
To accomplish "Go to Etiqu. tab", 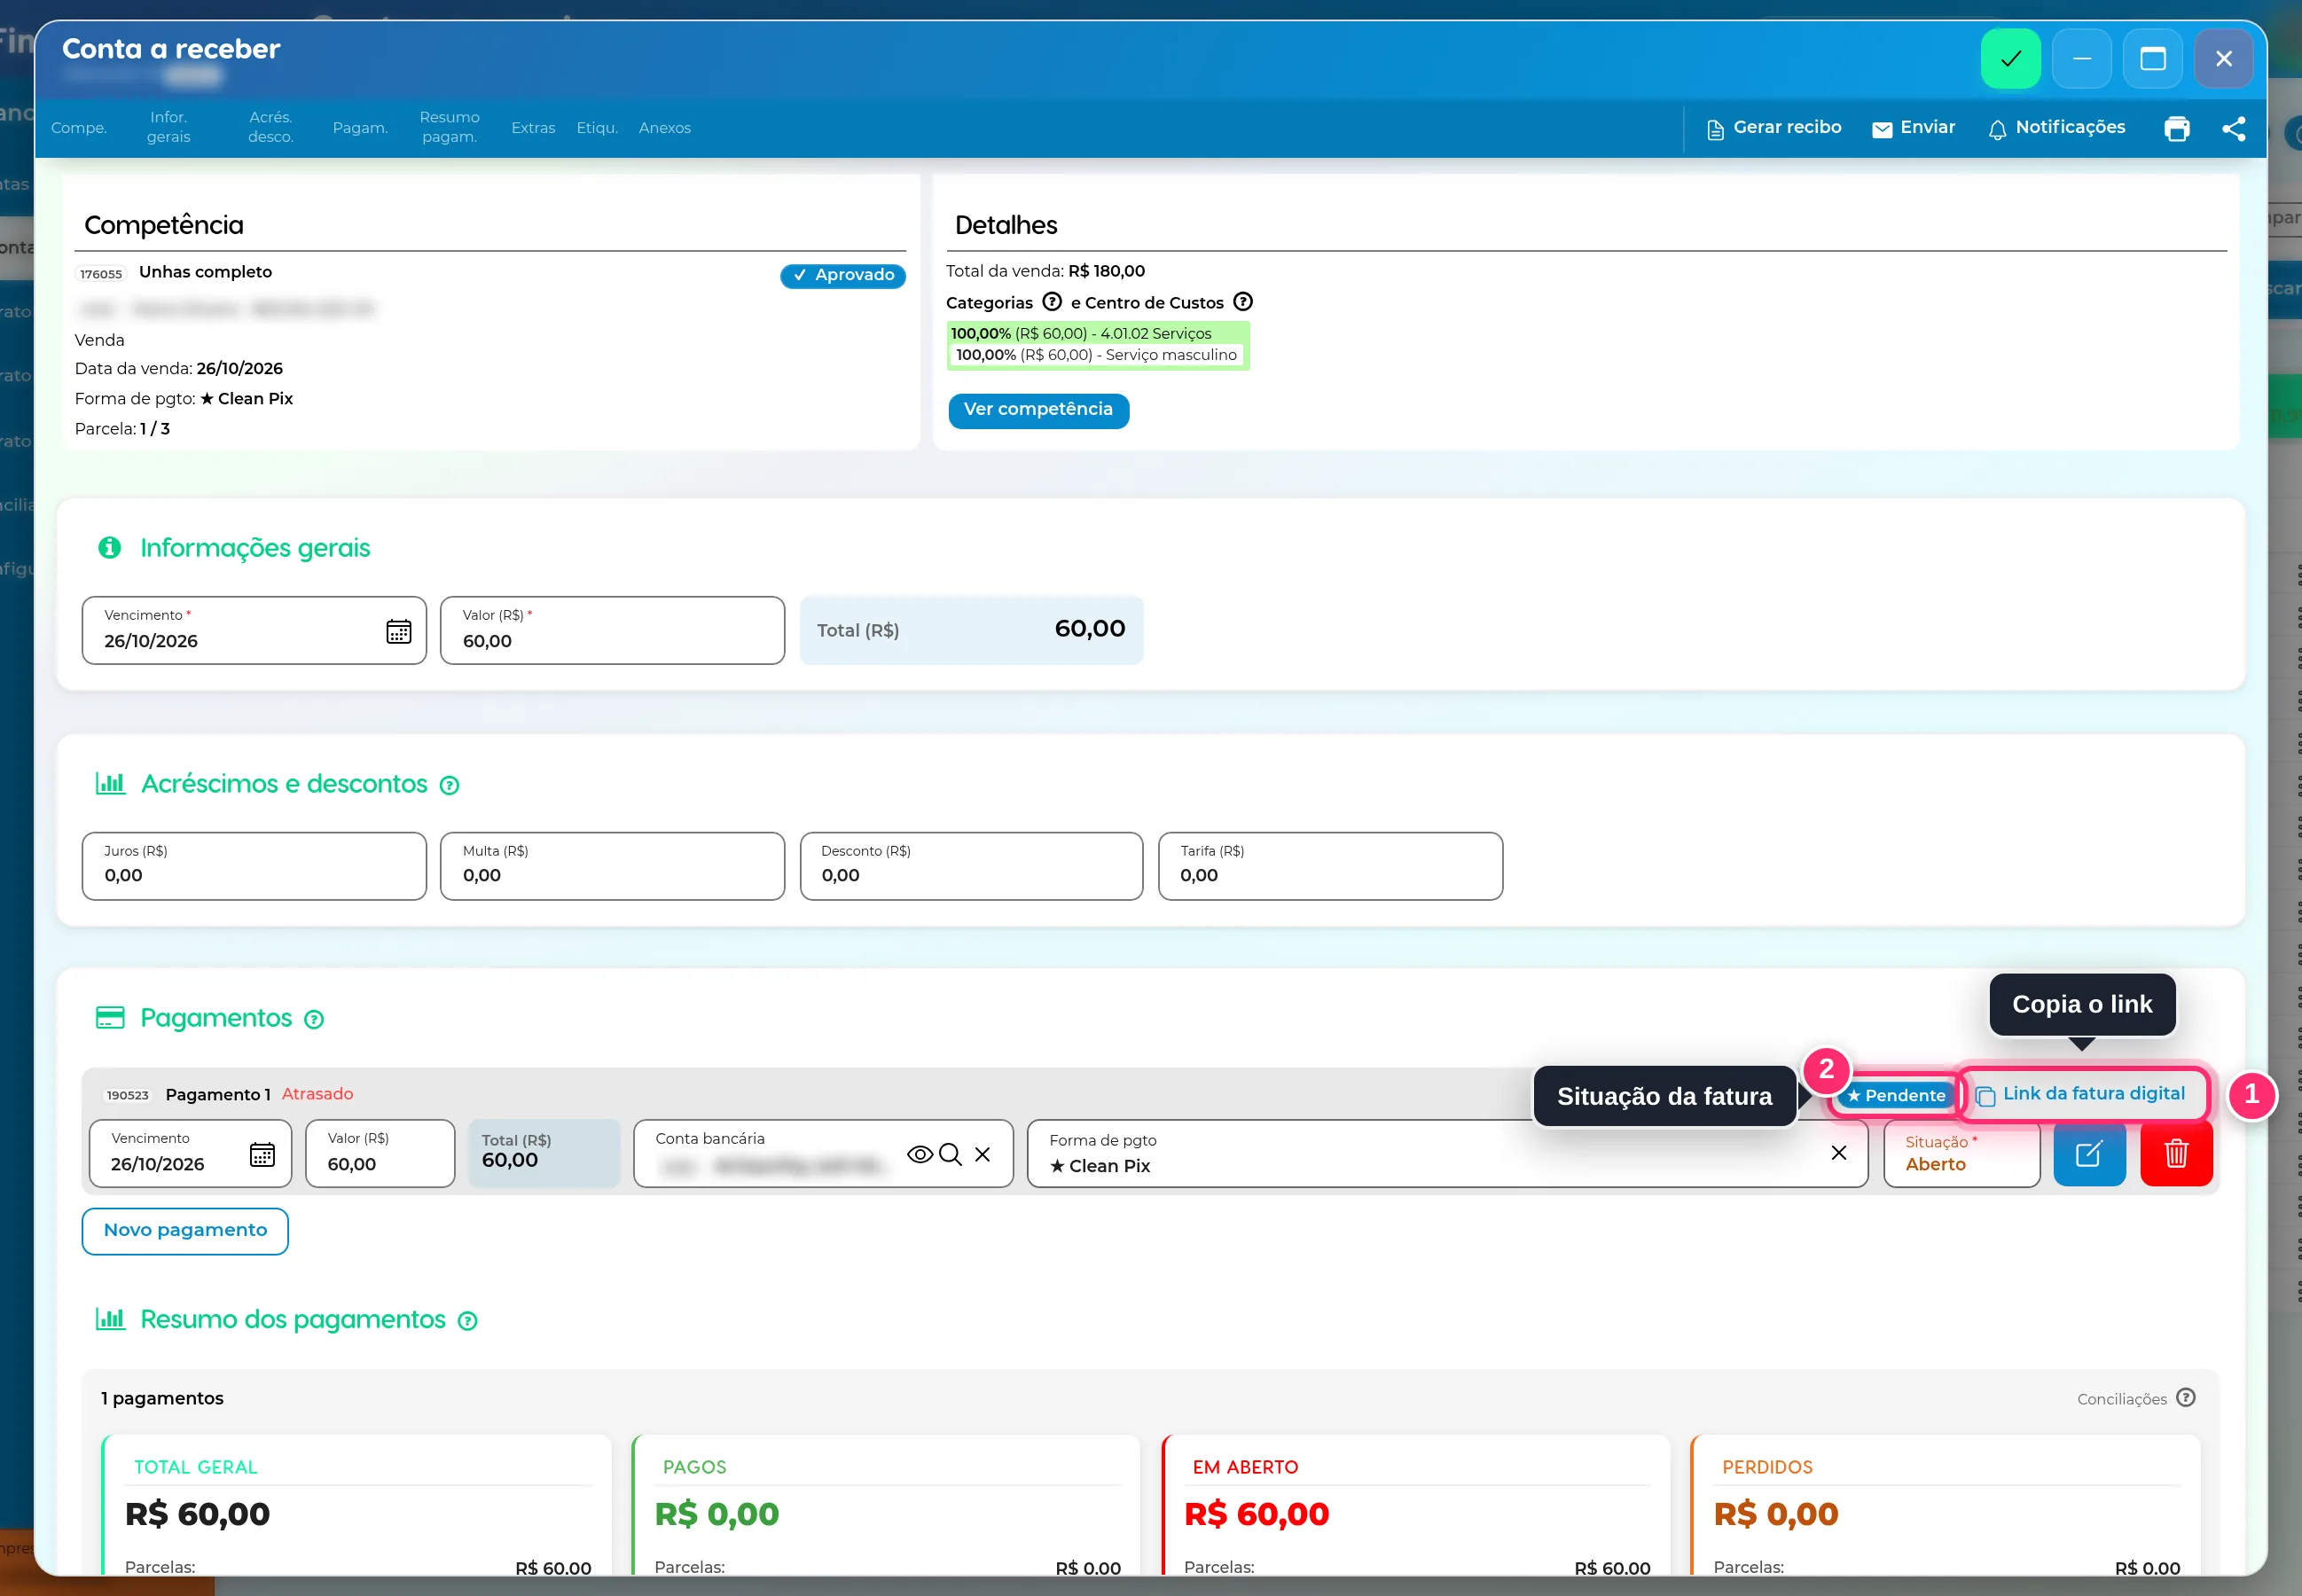I will [597, 128].
